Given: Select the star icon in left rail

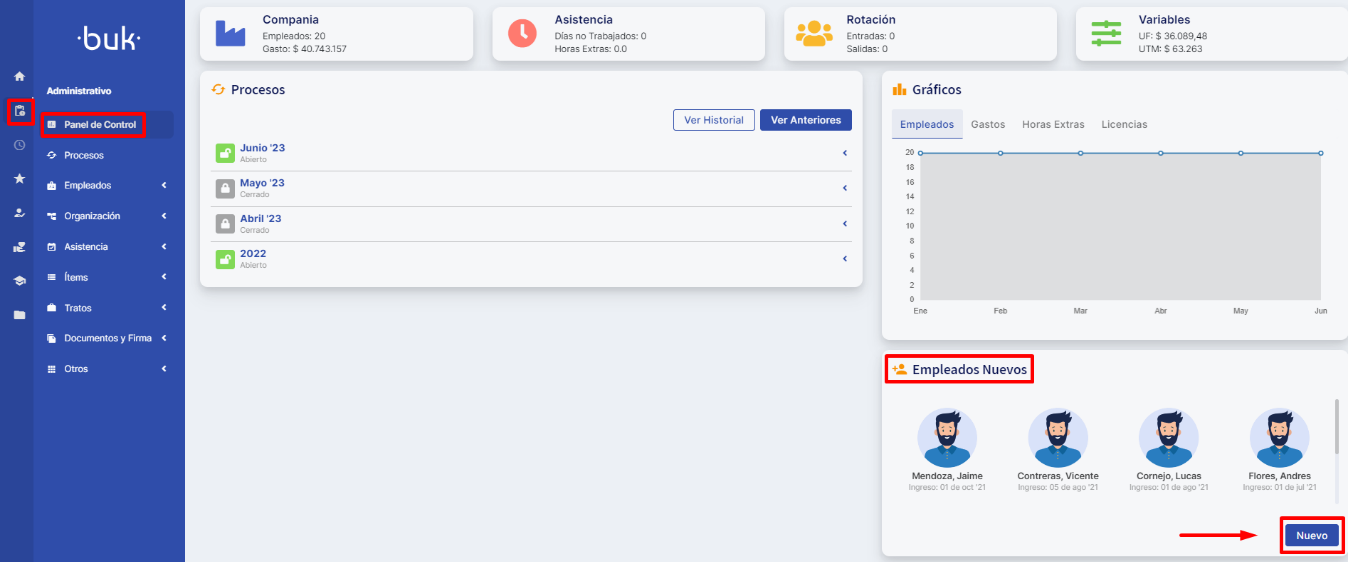Looking at the screenshot, I should tap(19, 179).
